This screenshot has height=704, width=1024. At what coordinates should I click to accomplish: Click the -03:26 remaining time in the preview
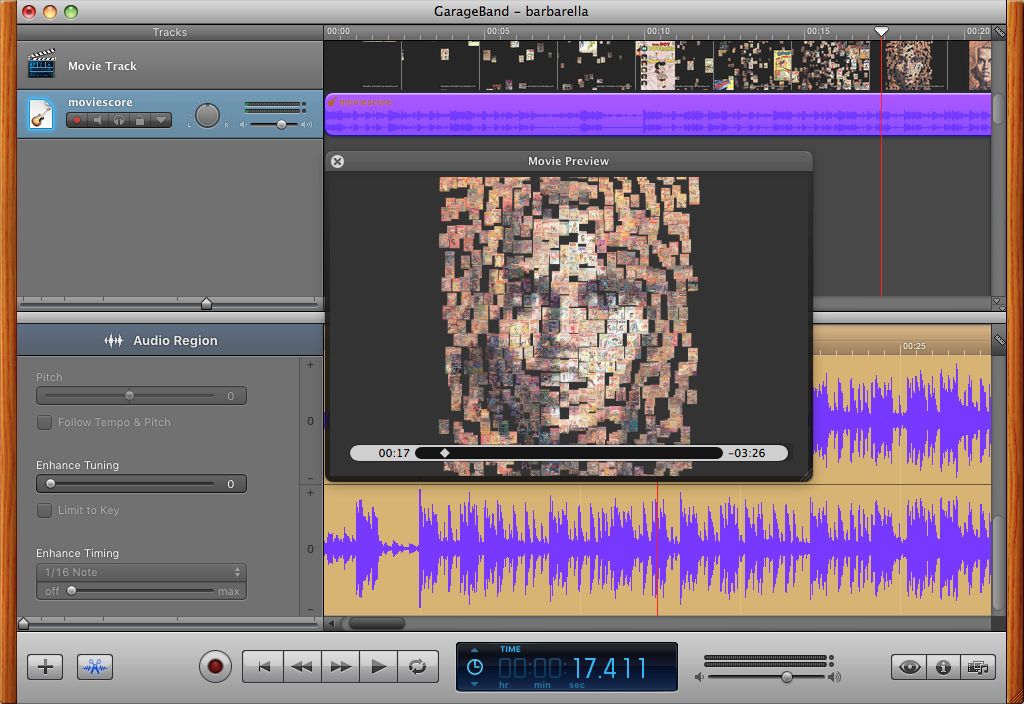(746, 453)
